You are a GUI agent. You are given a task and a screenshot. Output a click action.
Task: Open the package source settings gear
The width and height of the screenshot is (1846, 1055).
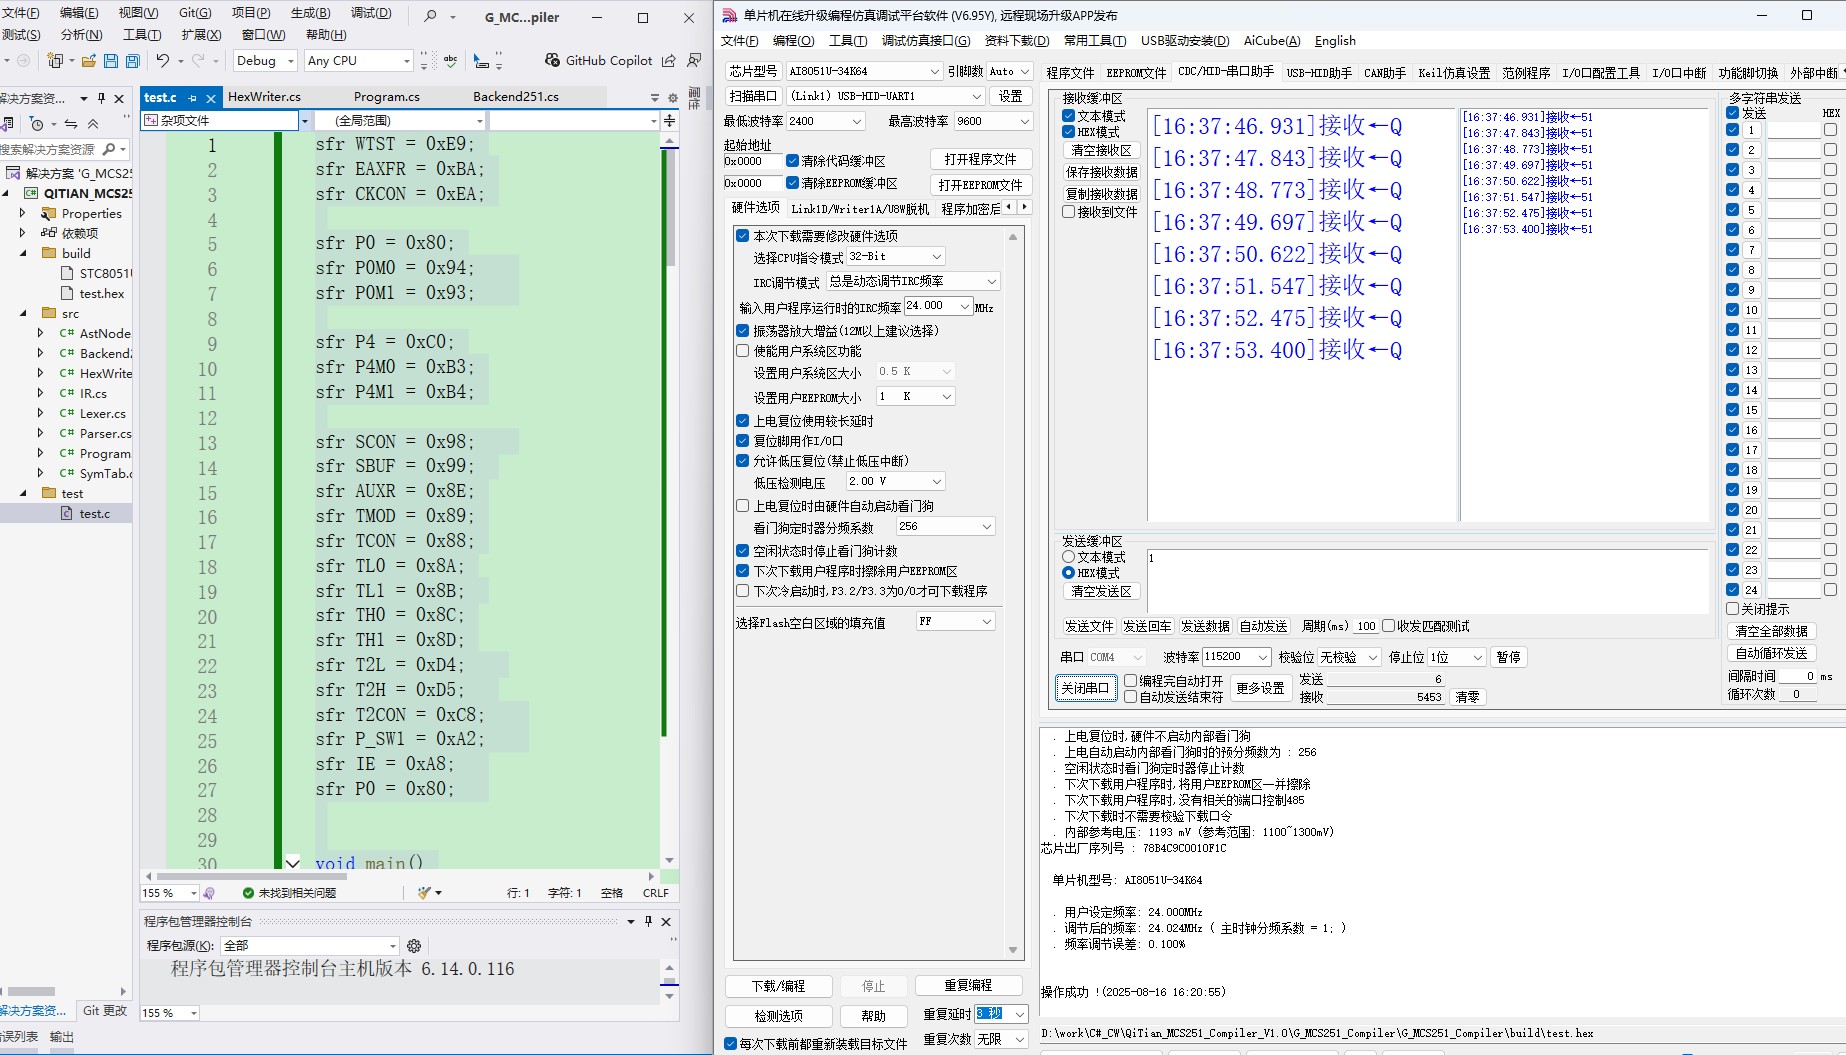click(x=414, y=945)
